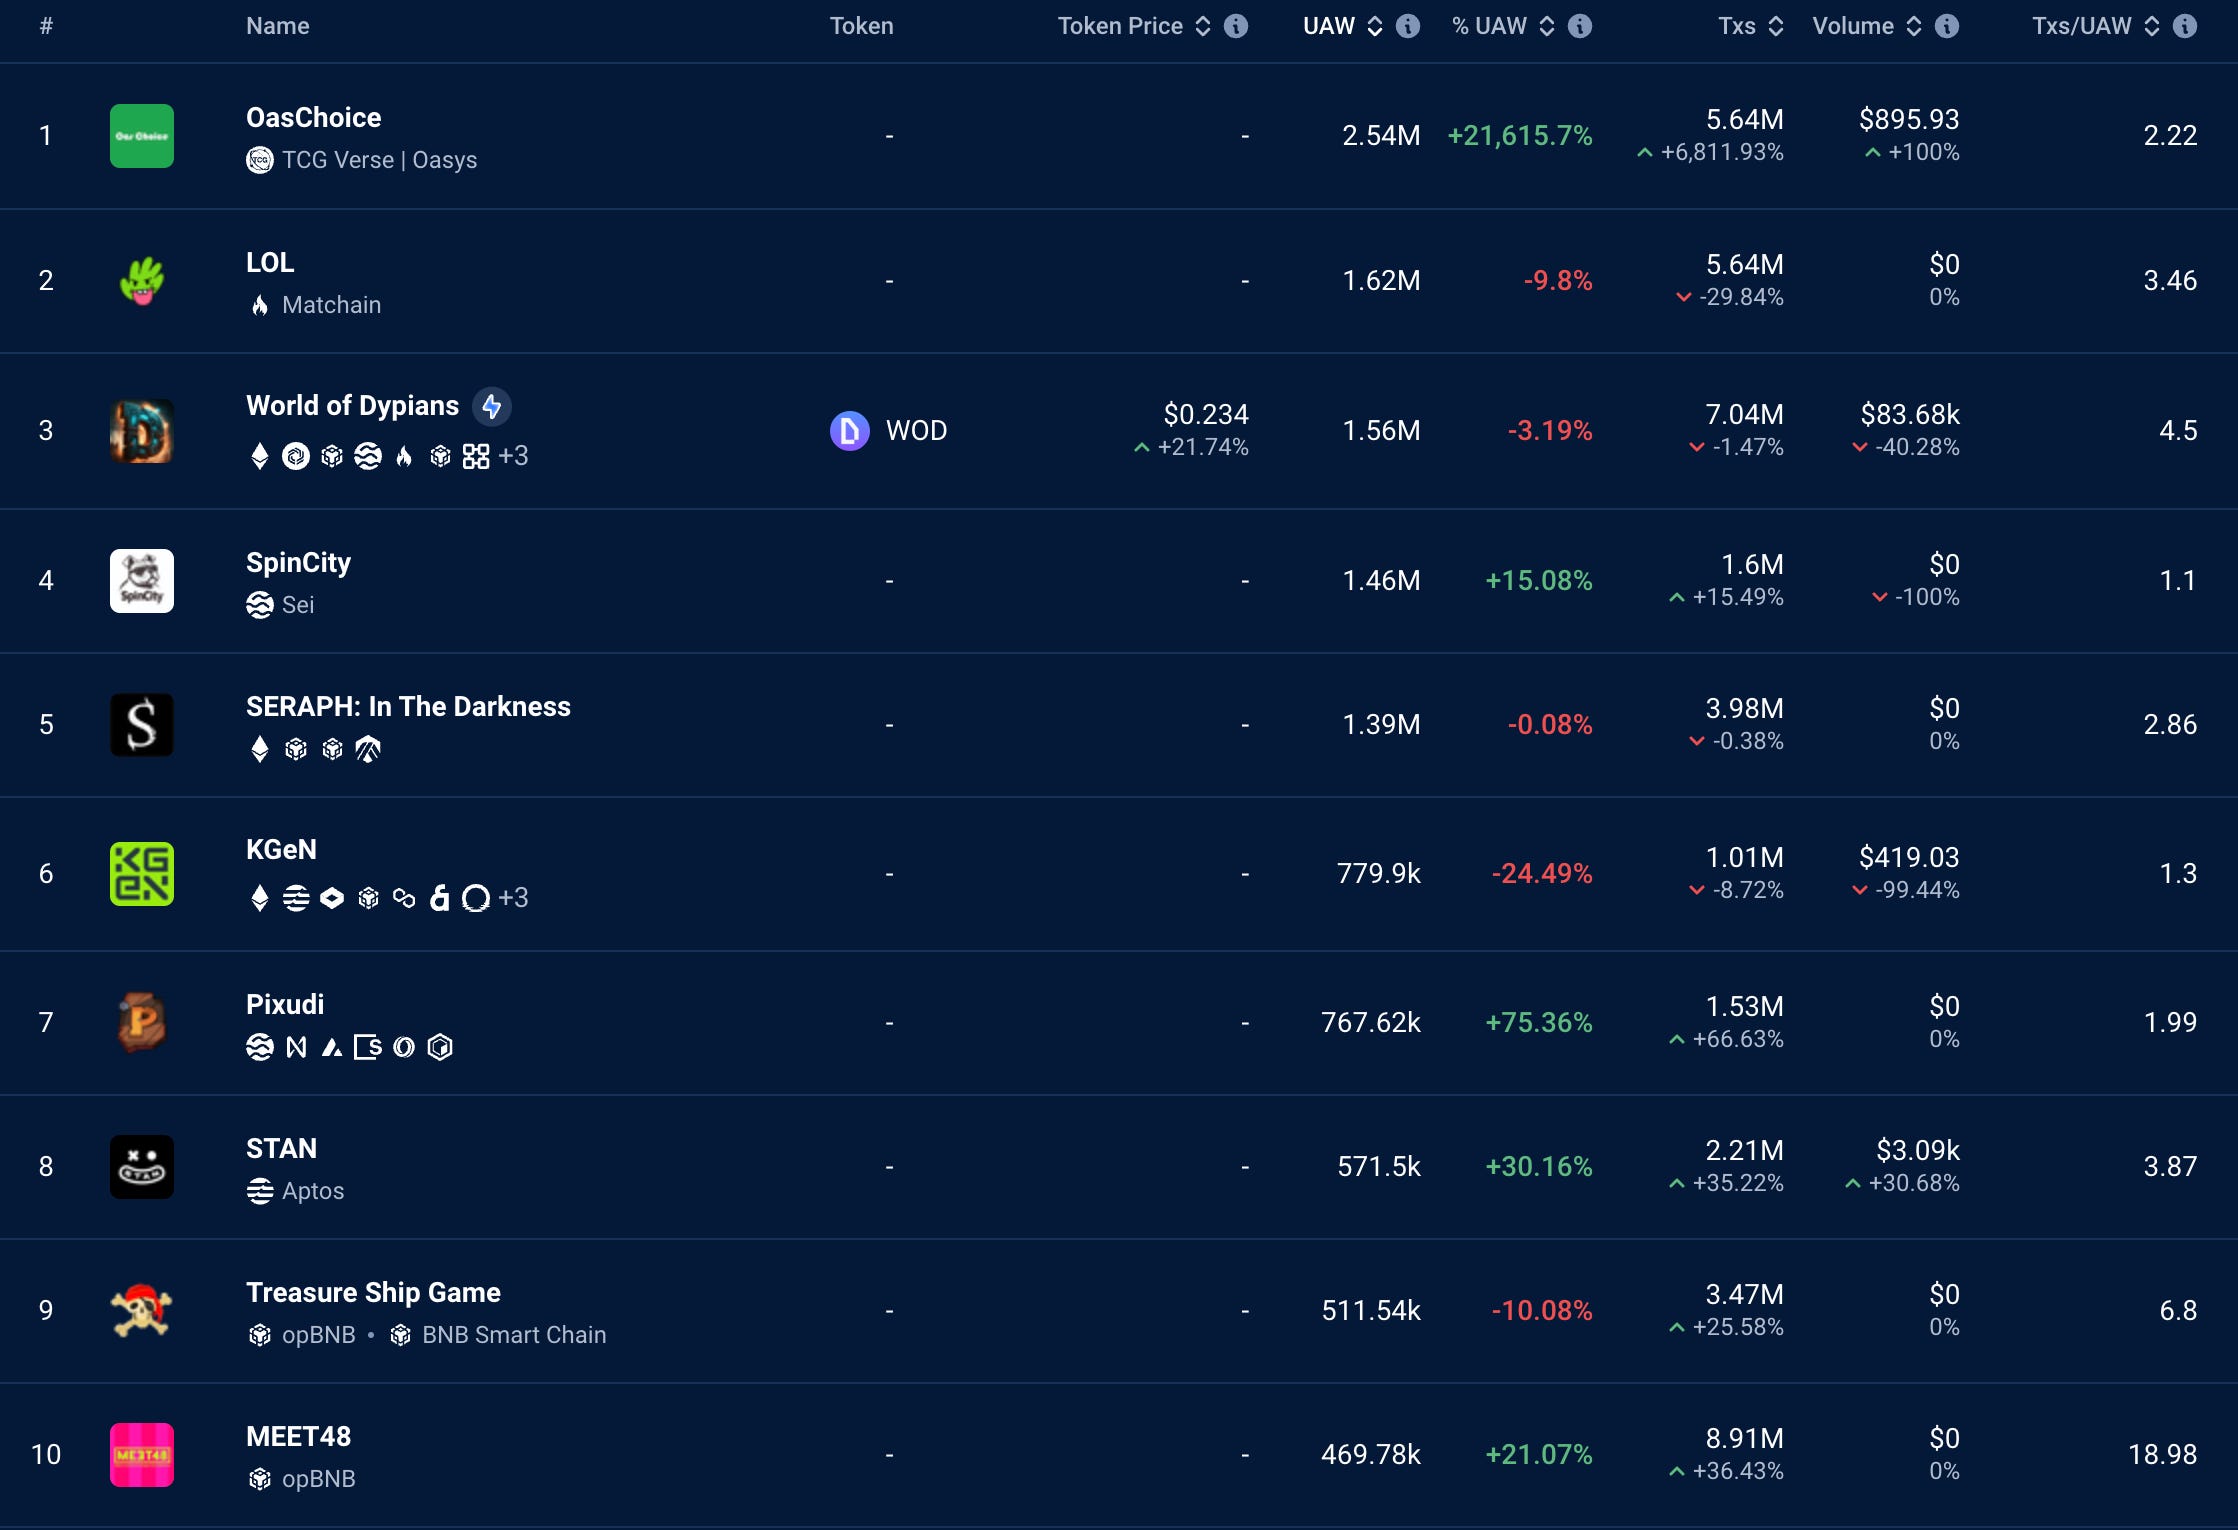Click the Aptos chain icon under STAN
This screenshot has width=2238, height=1530.
pyautogui.click(x=260, y=1191)
